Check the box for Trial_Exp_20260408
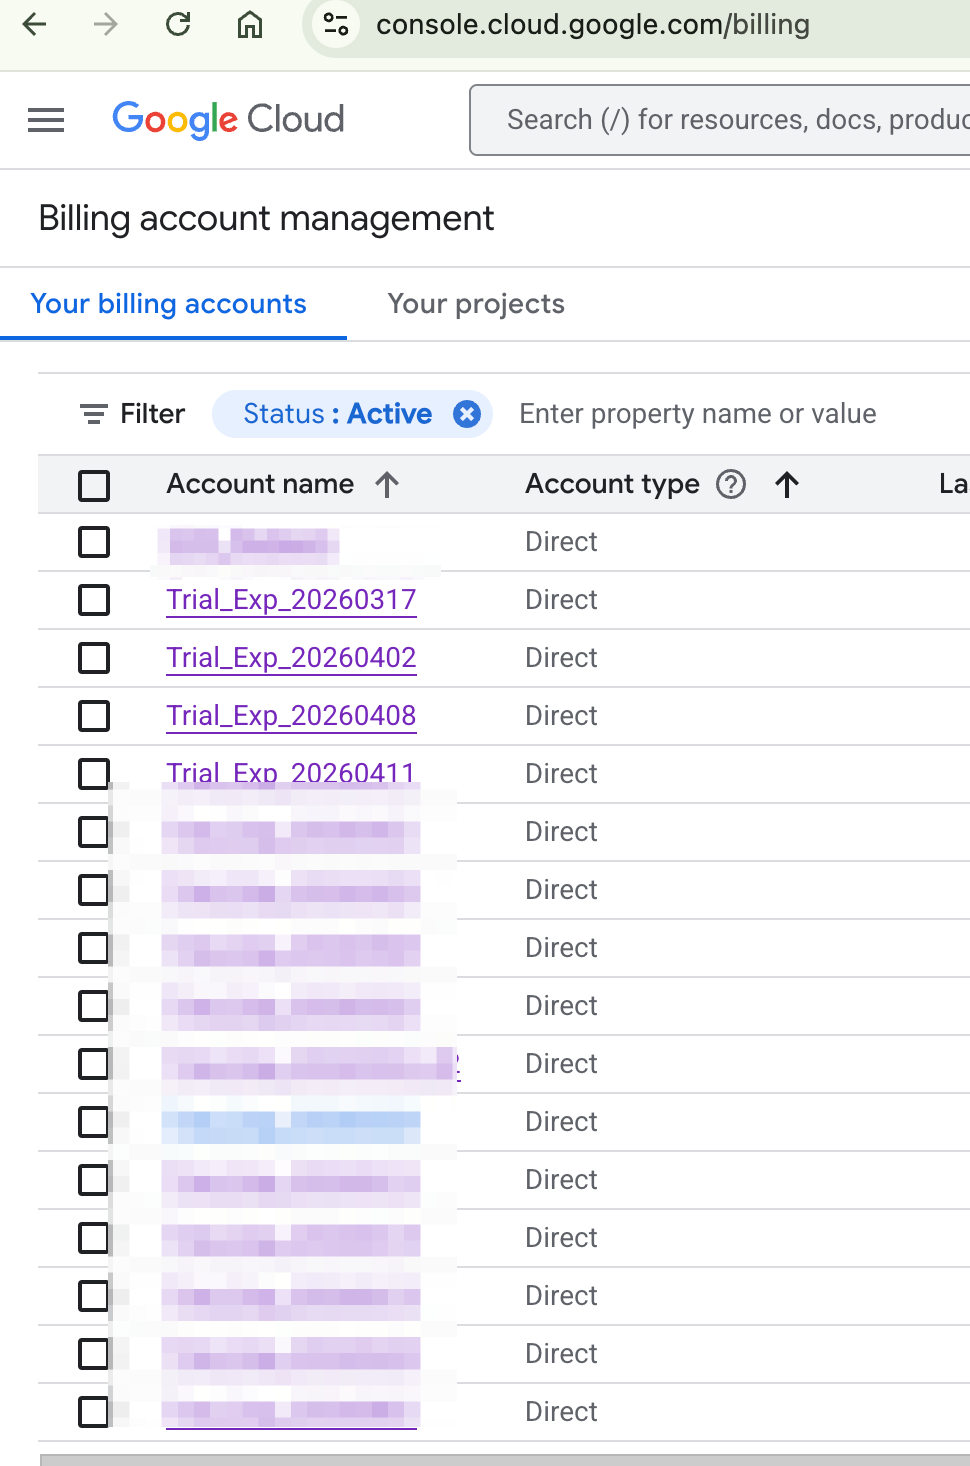The image size is (970, 1466). tap(94, 716)
